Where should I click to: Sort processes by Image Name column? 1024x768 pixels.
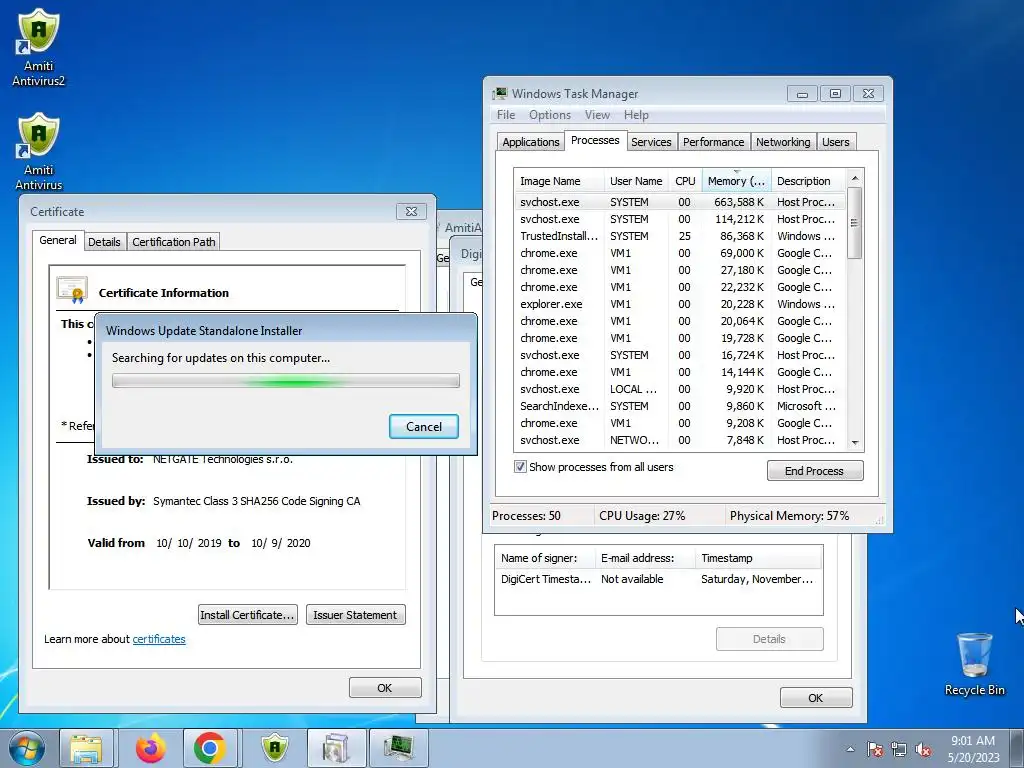[559, 181]
